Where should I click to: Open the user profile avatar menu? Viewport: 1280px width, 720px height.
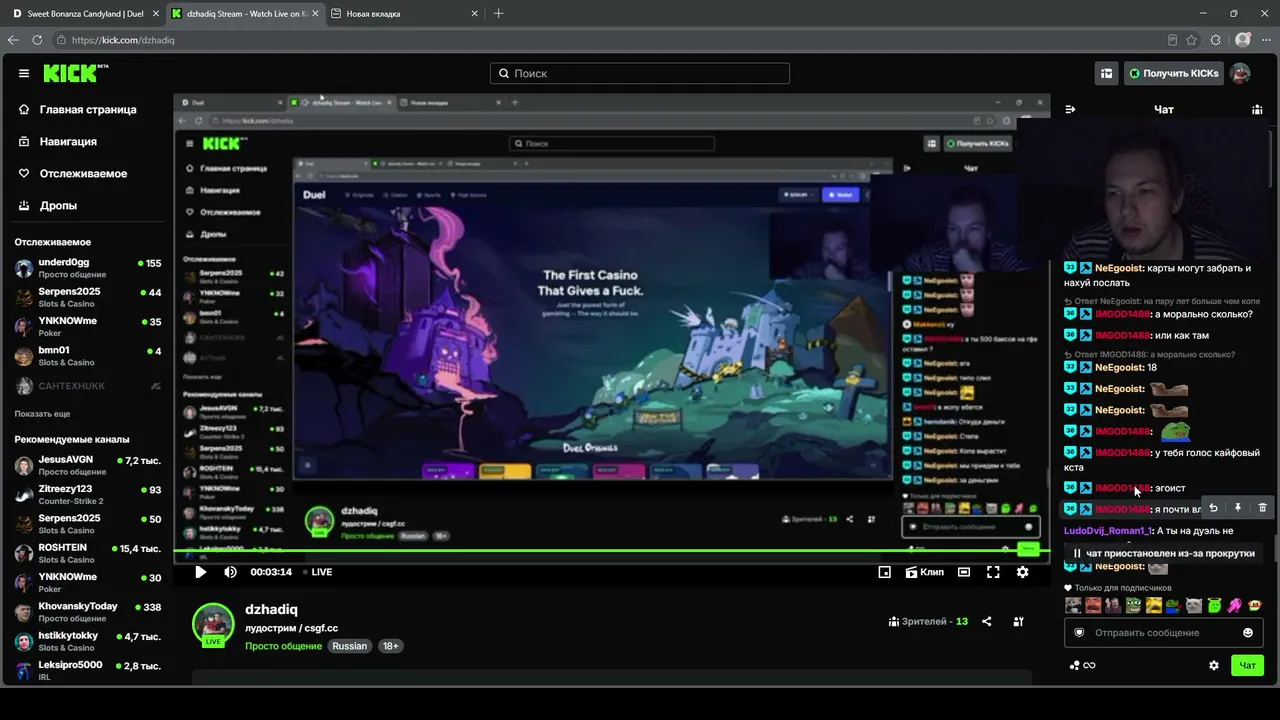(x=1240, y=73)
